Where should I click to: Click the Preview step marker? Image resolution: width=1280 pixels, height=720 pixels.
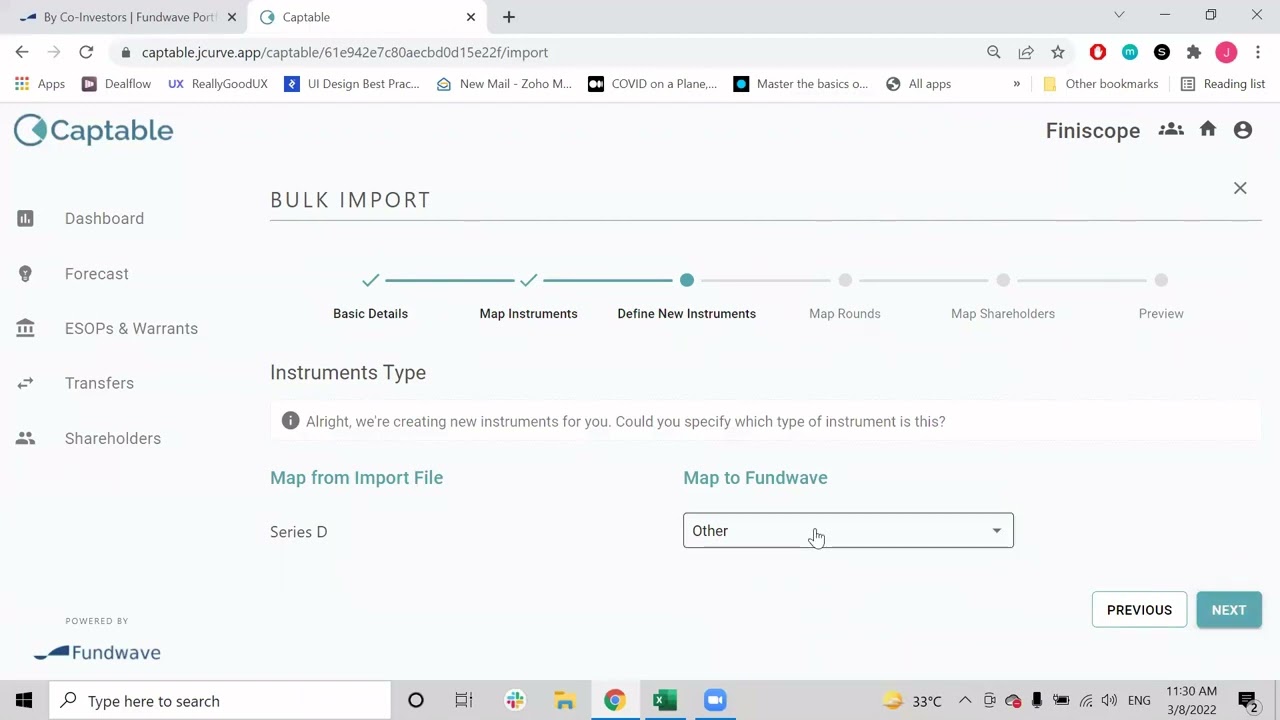[x=1161, y=280]
